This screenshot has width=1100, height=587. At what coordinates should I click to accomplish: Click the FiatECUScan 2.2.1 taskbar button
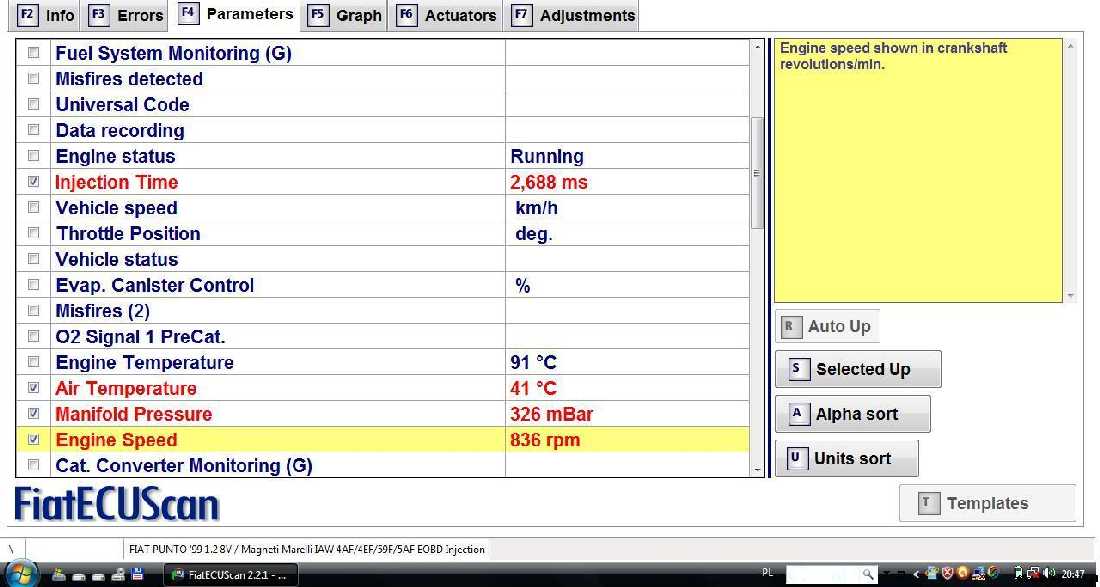(x=231, y=574)
